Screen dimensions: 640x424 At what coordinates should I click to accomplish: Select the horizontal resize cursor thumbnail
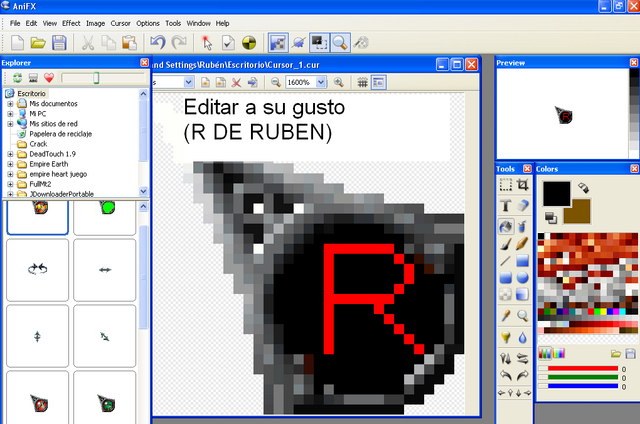(104, 270)
